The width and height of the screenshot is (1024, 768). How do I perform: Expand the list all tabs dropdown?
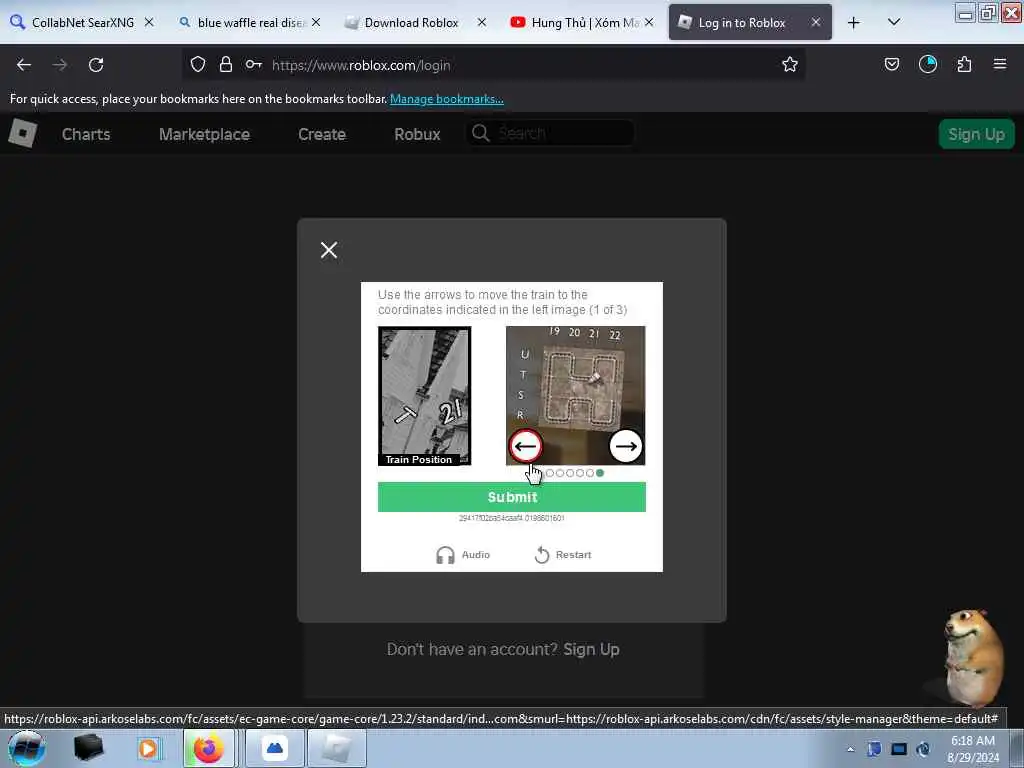tap(894, 22)
